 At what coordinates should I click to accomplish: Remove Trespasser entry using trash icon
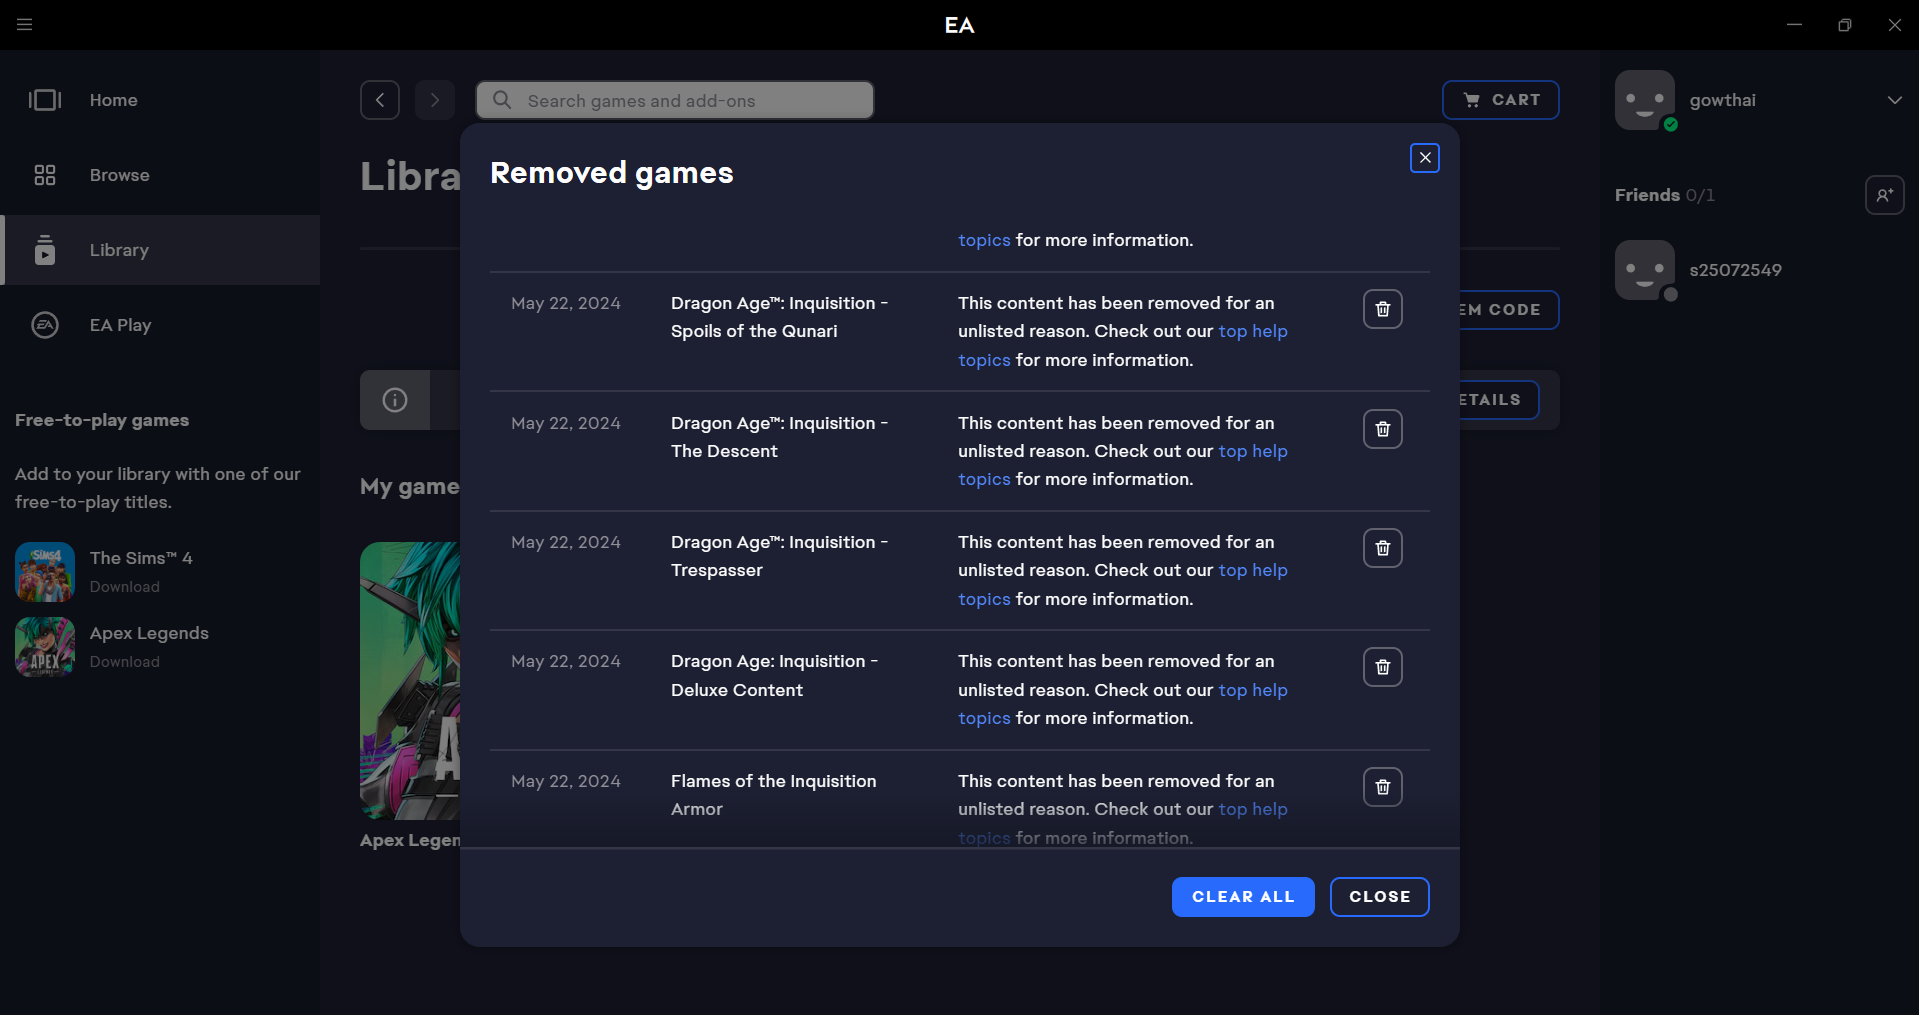1382,548
